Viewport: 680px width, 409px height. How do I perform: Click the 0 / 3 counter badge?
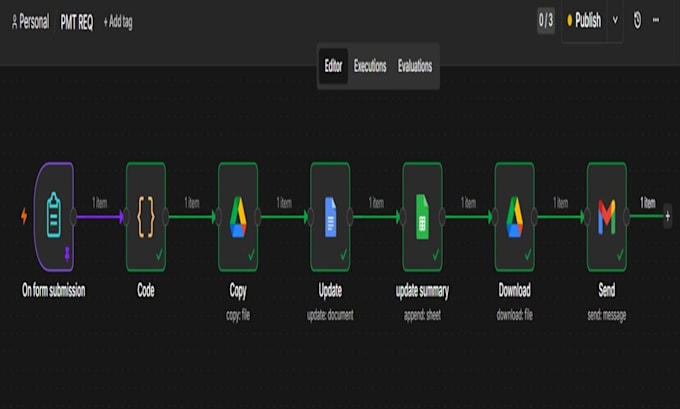[546, 20]
